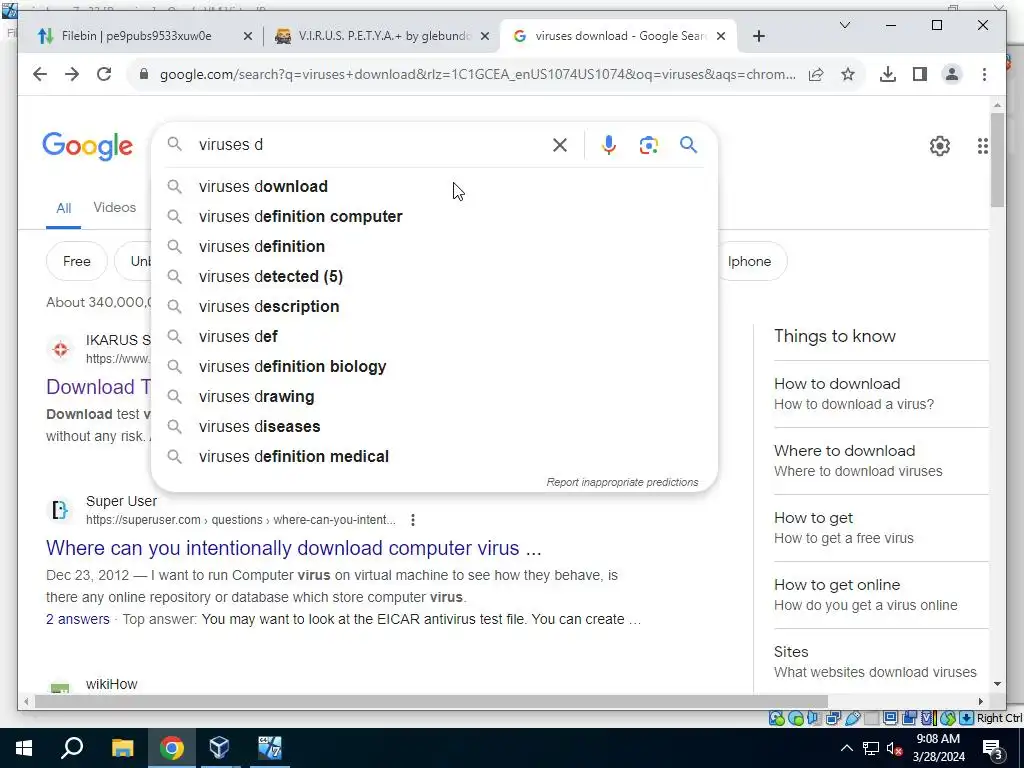Viewport: 1024px width, 768px height.
Task: Open Chrome profile avatar
Action: (x=952, y=74)
